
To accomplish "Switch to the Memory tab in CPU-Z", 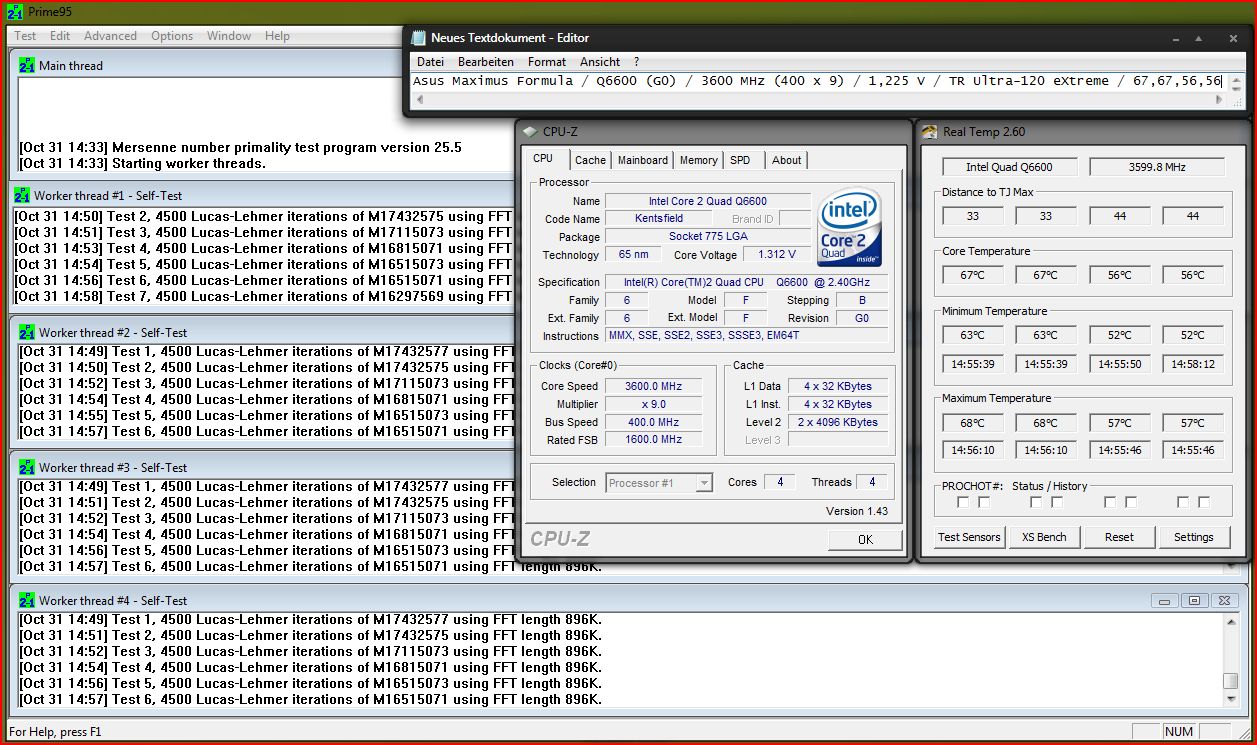I will [698, 160].
